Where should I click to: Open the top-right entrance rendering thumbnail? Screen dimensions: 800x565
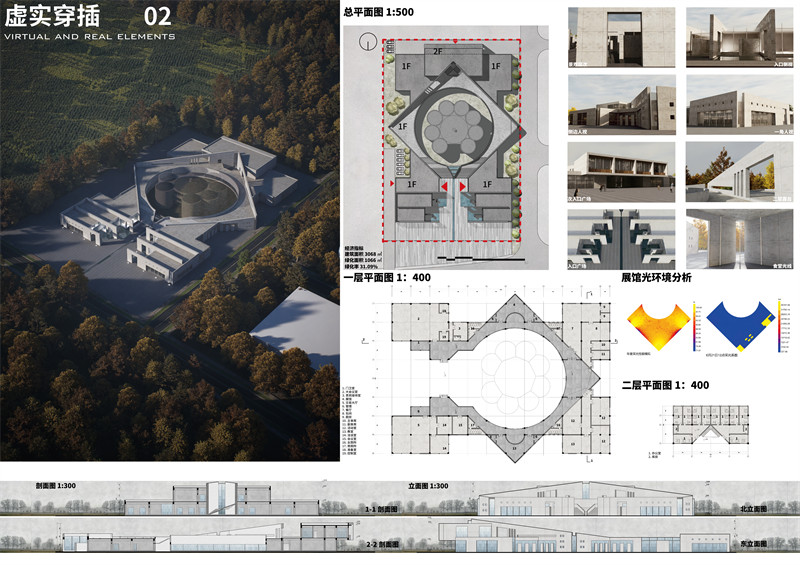click(735, 37)
